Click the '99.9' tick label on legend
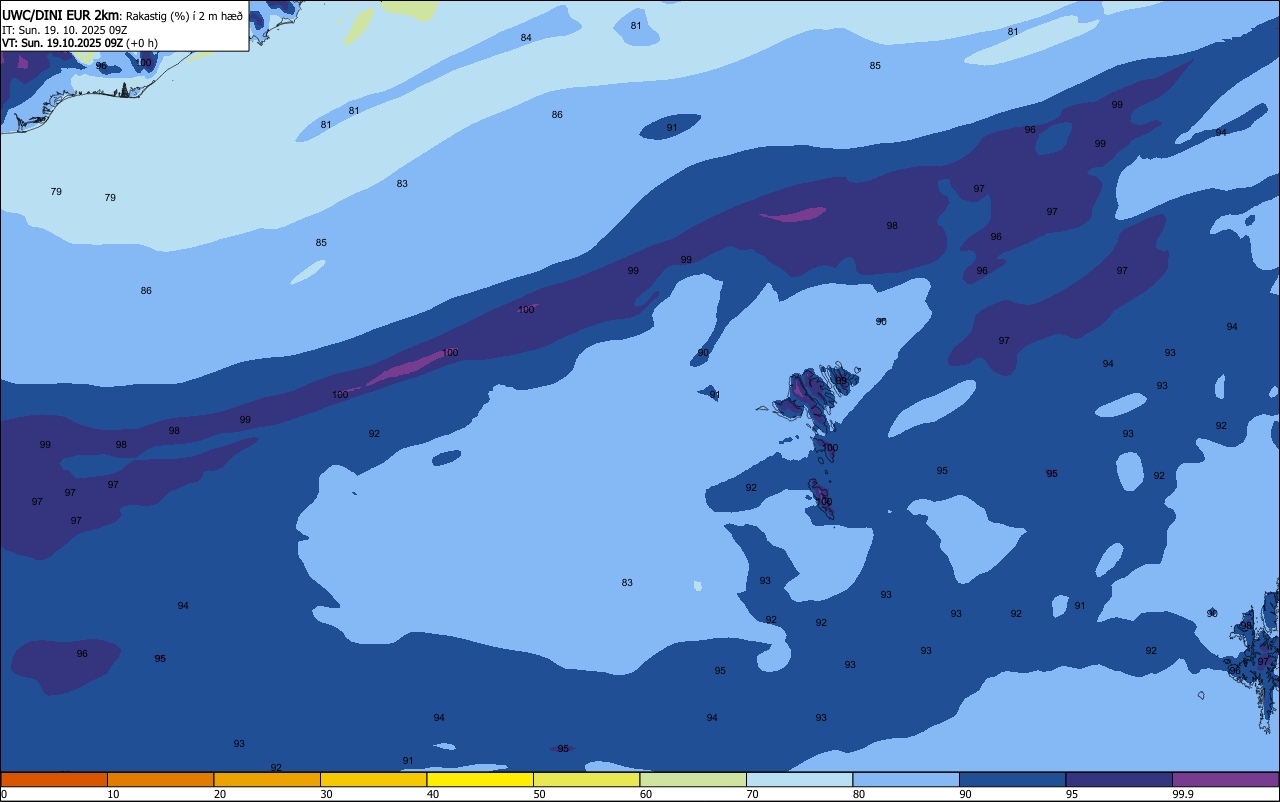 click(1184, 794)
